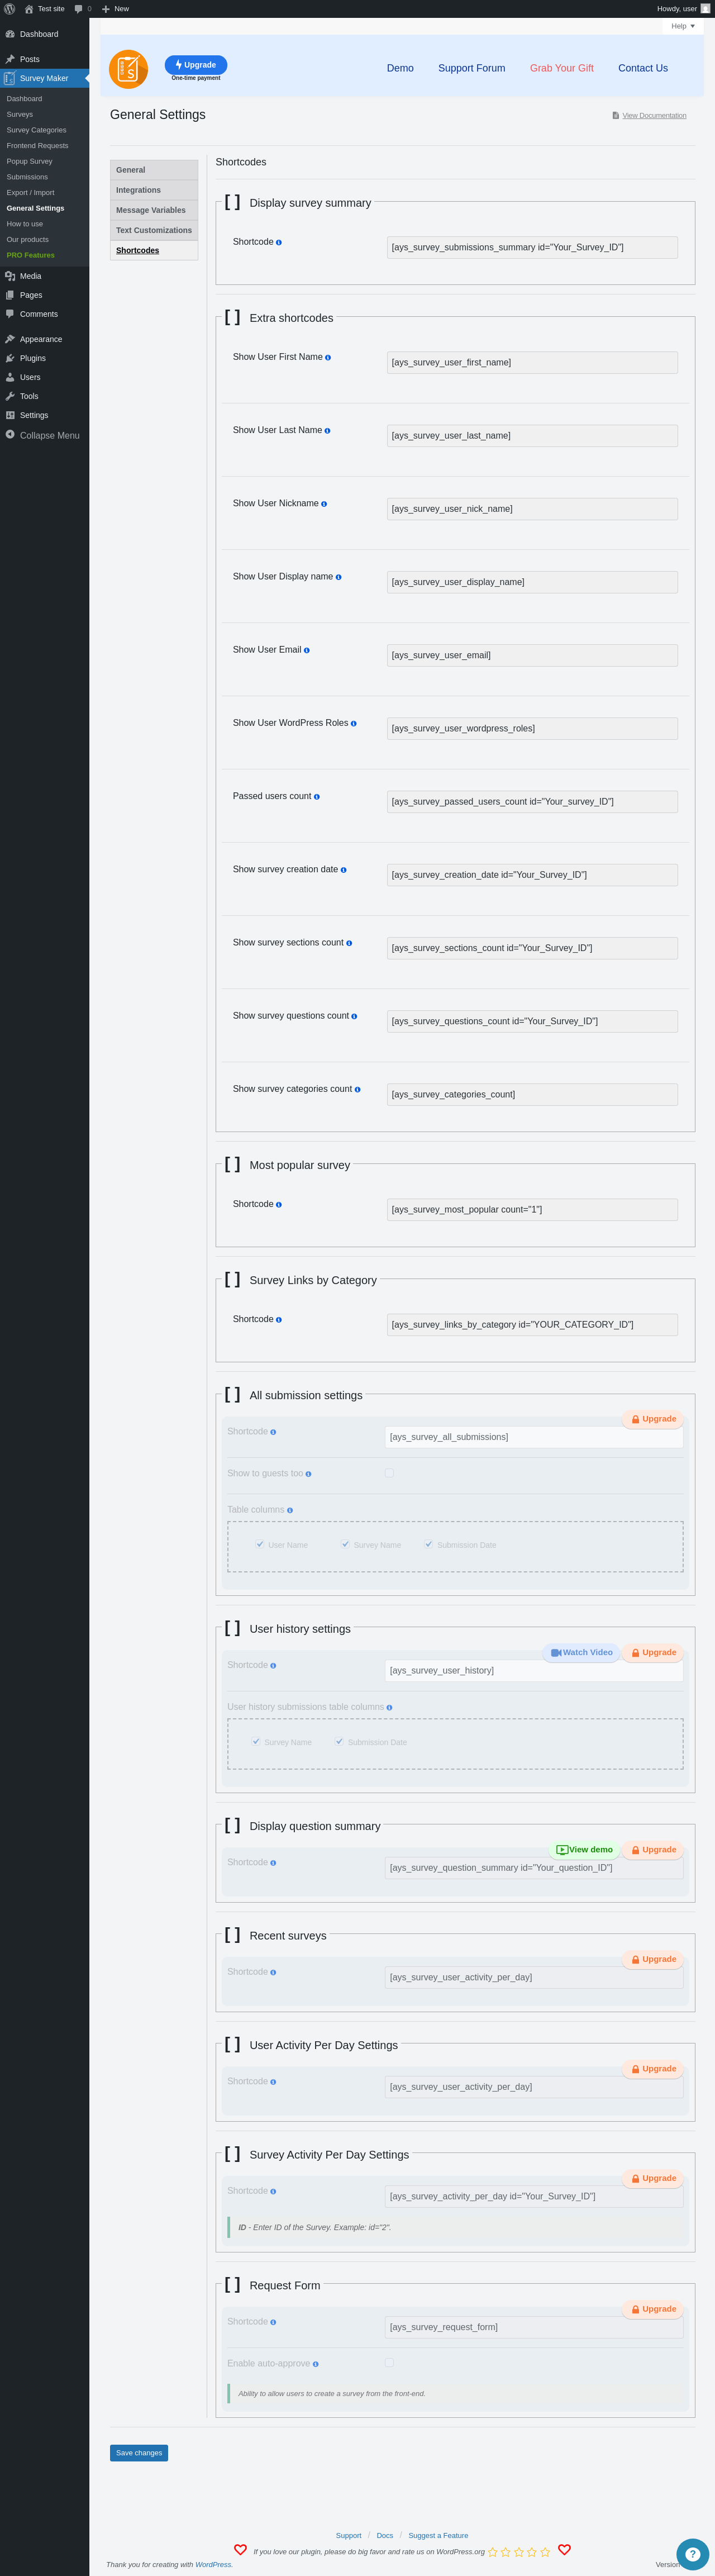Image resolution: width=715 pixels, height=2576 pixels.
Task: Click the comments bubble icon in admin bar
Action: 79,9
